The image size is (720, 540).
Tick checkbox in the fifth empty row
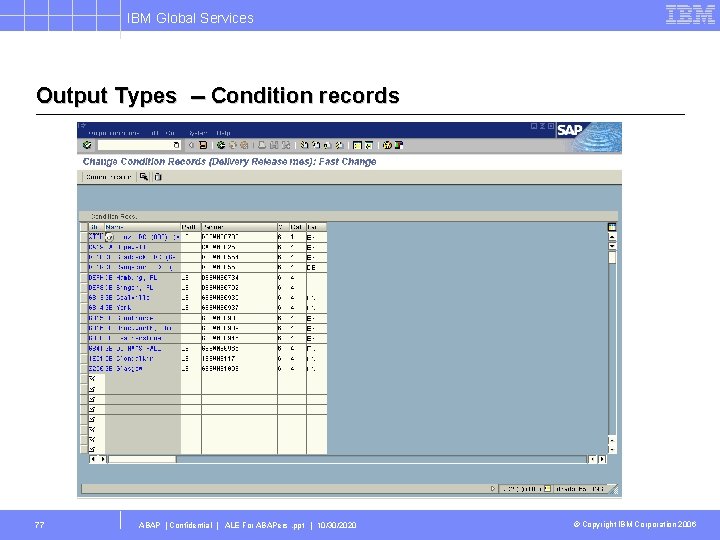[92, 419]
